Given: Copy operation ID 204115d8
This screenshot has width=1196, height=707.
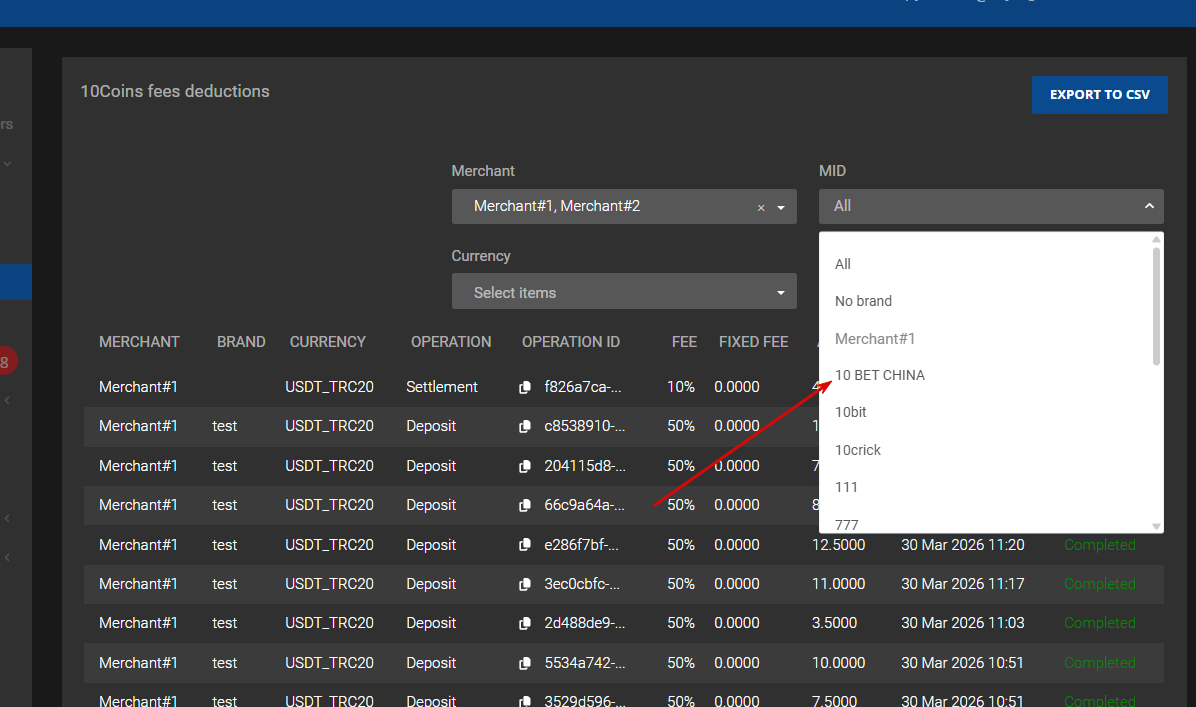Looking at the screenshot, I should click(525, 467).
